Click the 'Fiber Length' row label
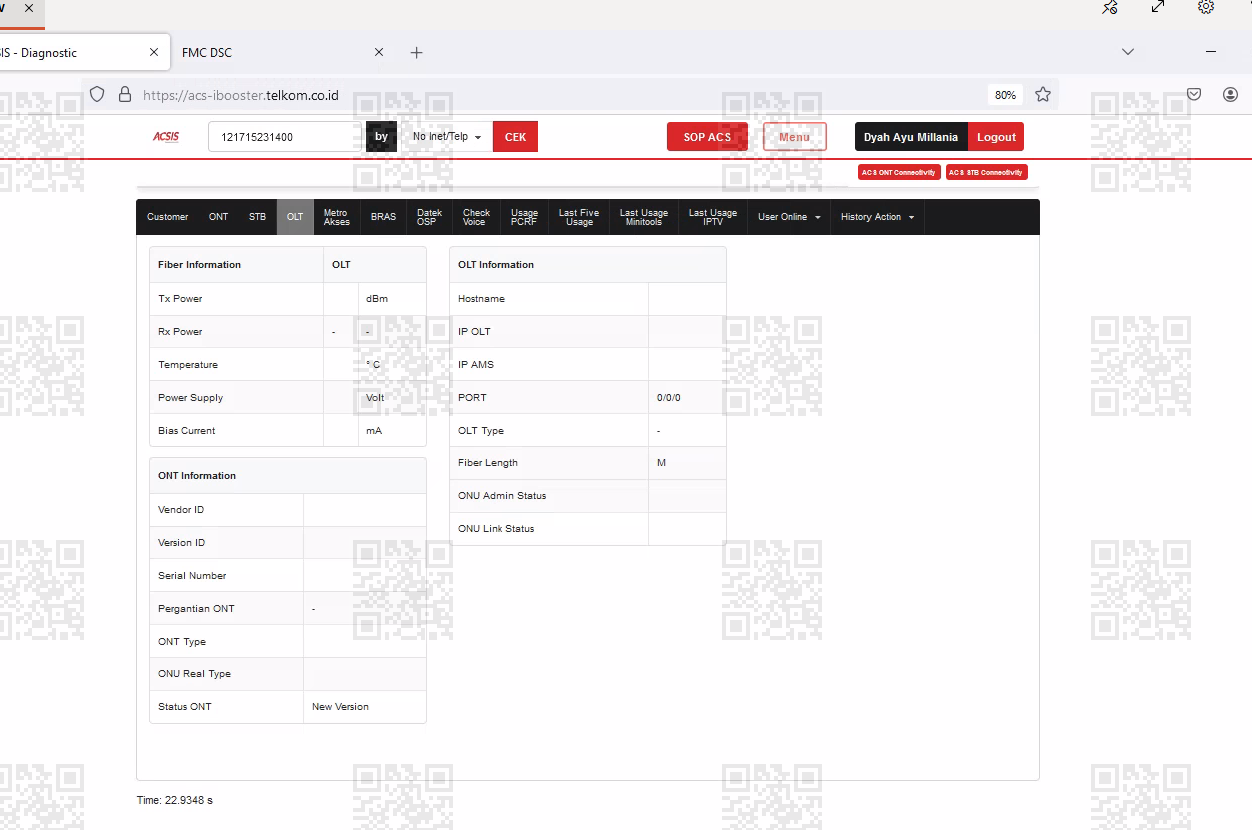Viewport: 1252px width, 830px height. (488, 463)
